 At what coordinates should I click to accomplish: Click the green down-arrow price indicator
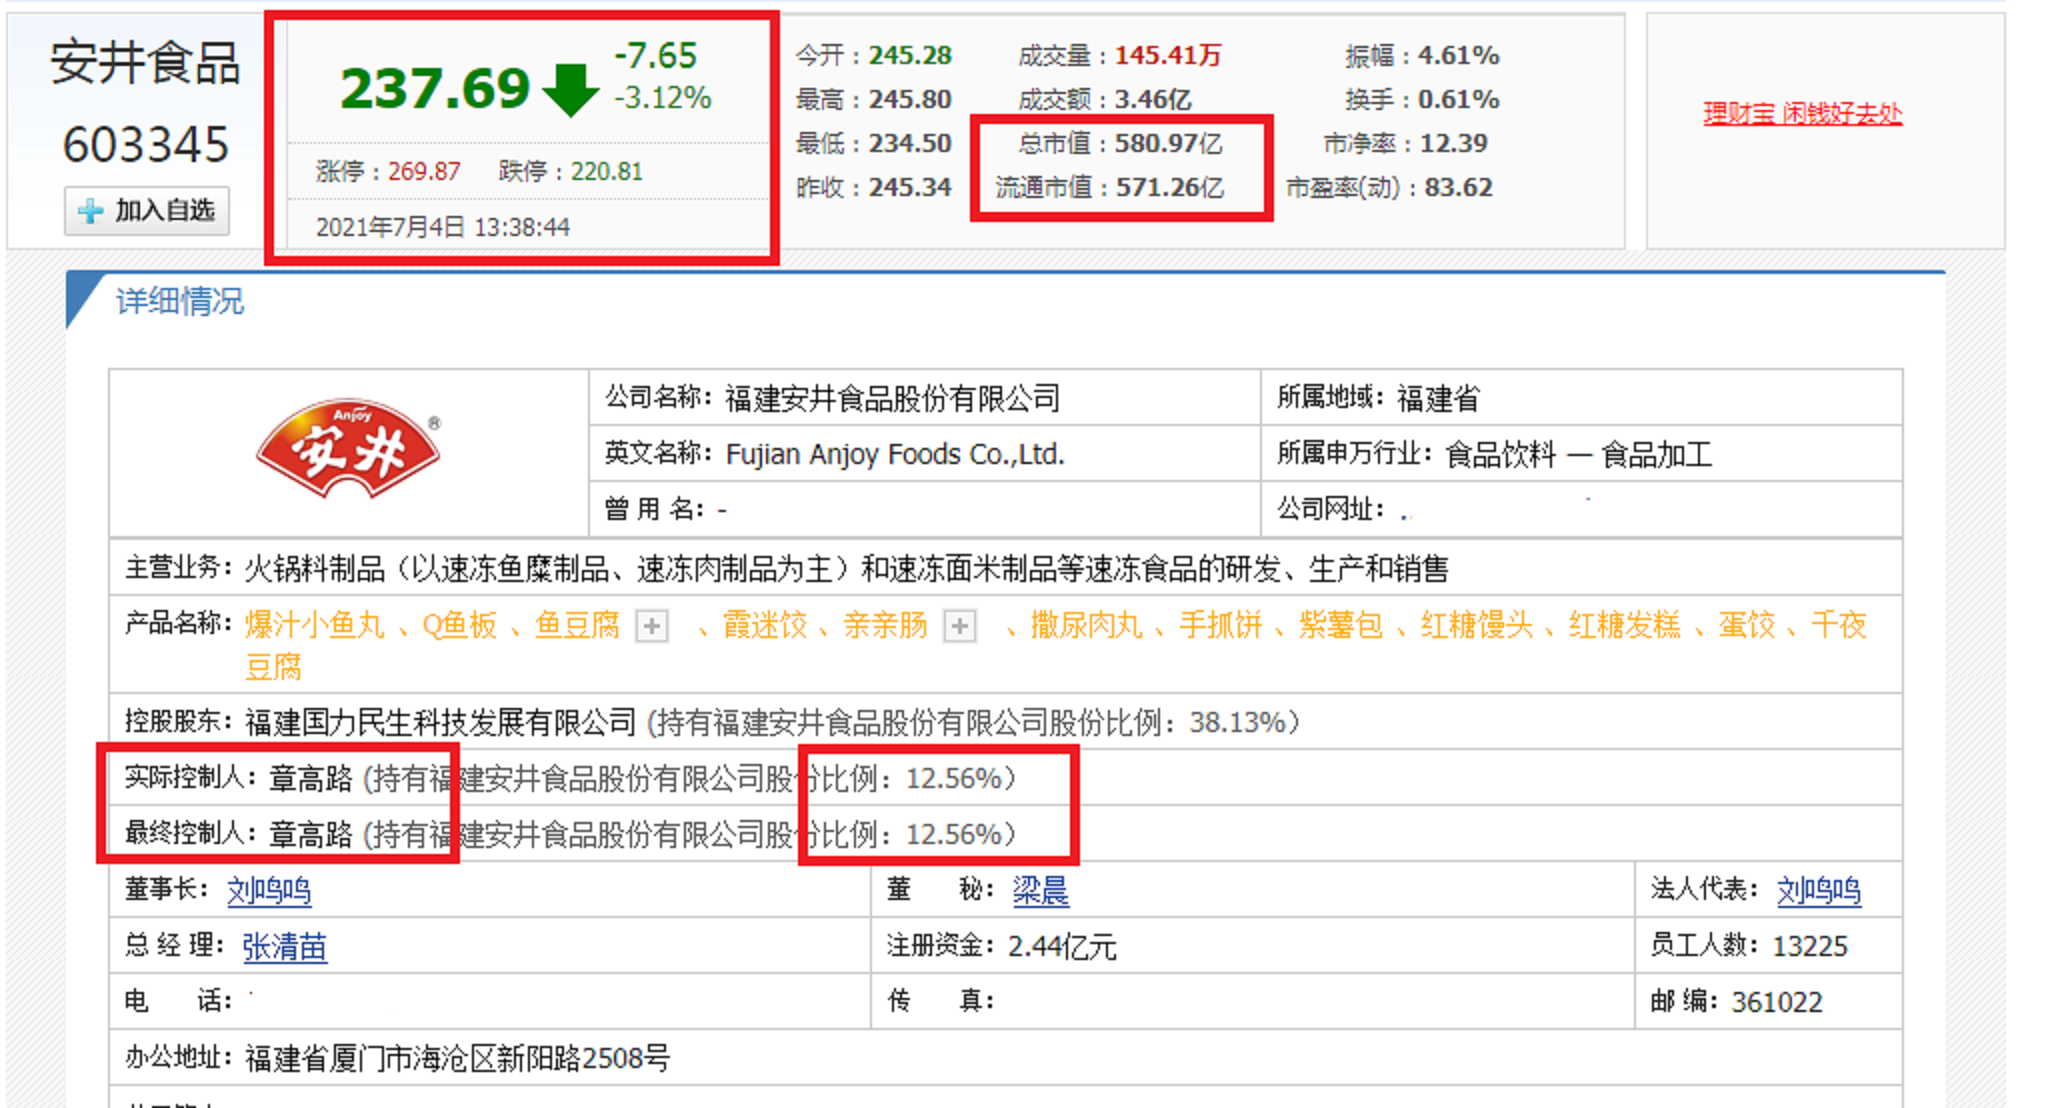pos(571,90)
